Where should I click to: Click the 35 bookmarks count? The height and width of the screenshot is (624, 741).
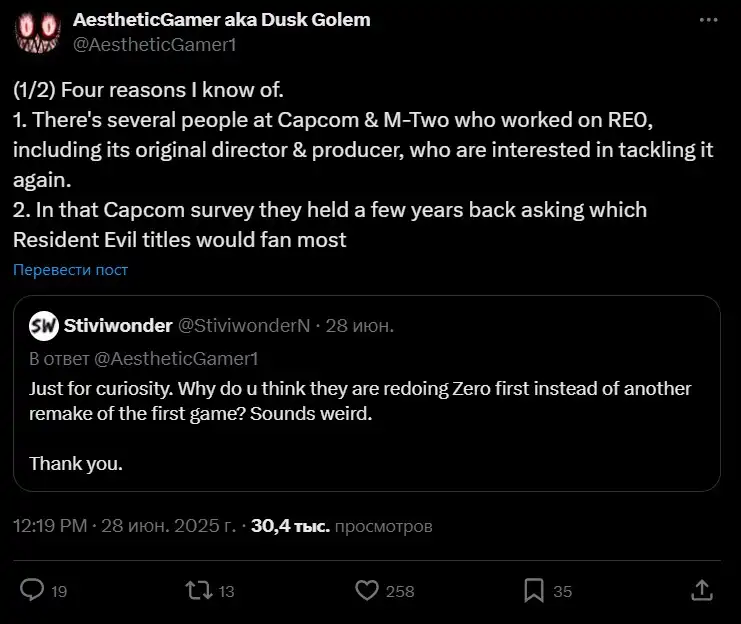coord(563,591)
